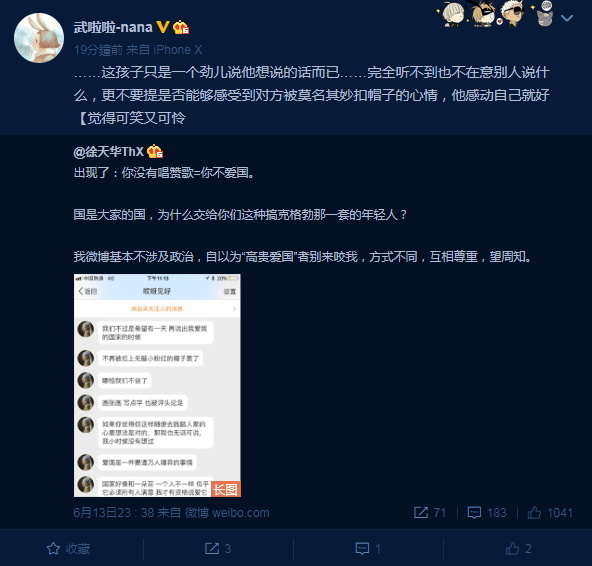Click the original post's comment icon showing 183
This screenshot has height=566, width=592.
(474, 512)
